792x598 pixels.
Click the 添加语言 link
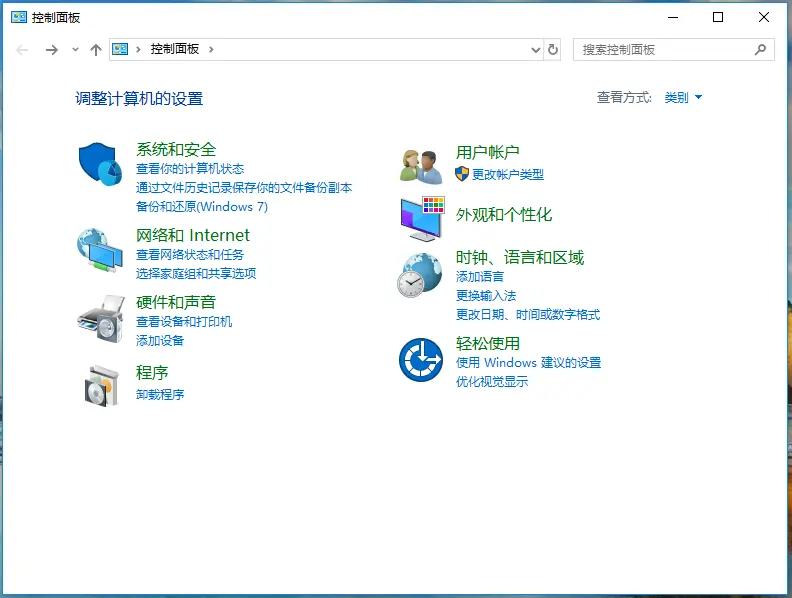pos(480,277)
